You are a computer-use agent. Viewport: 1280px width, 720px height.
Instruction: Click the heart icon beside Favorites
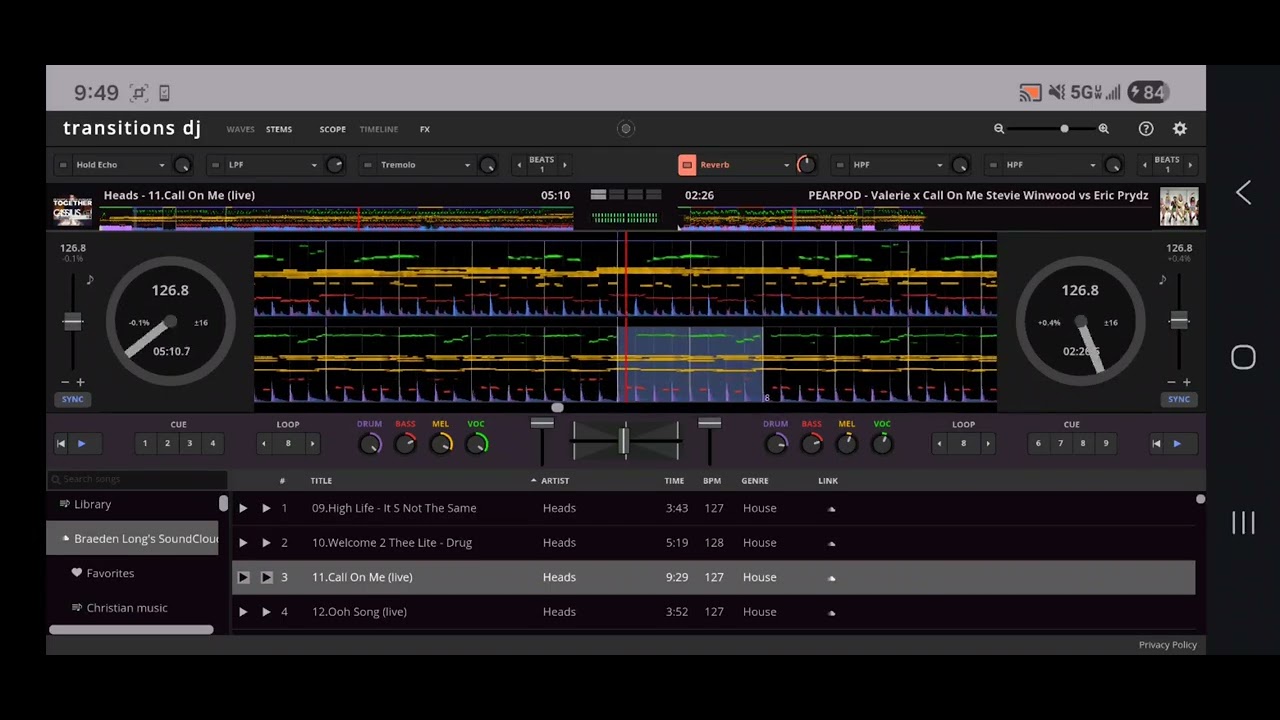tap(77, 573)
